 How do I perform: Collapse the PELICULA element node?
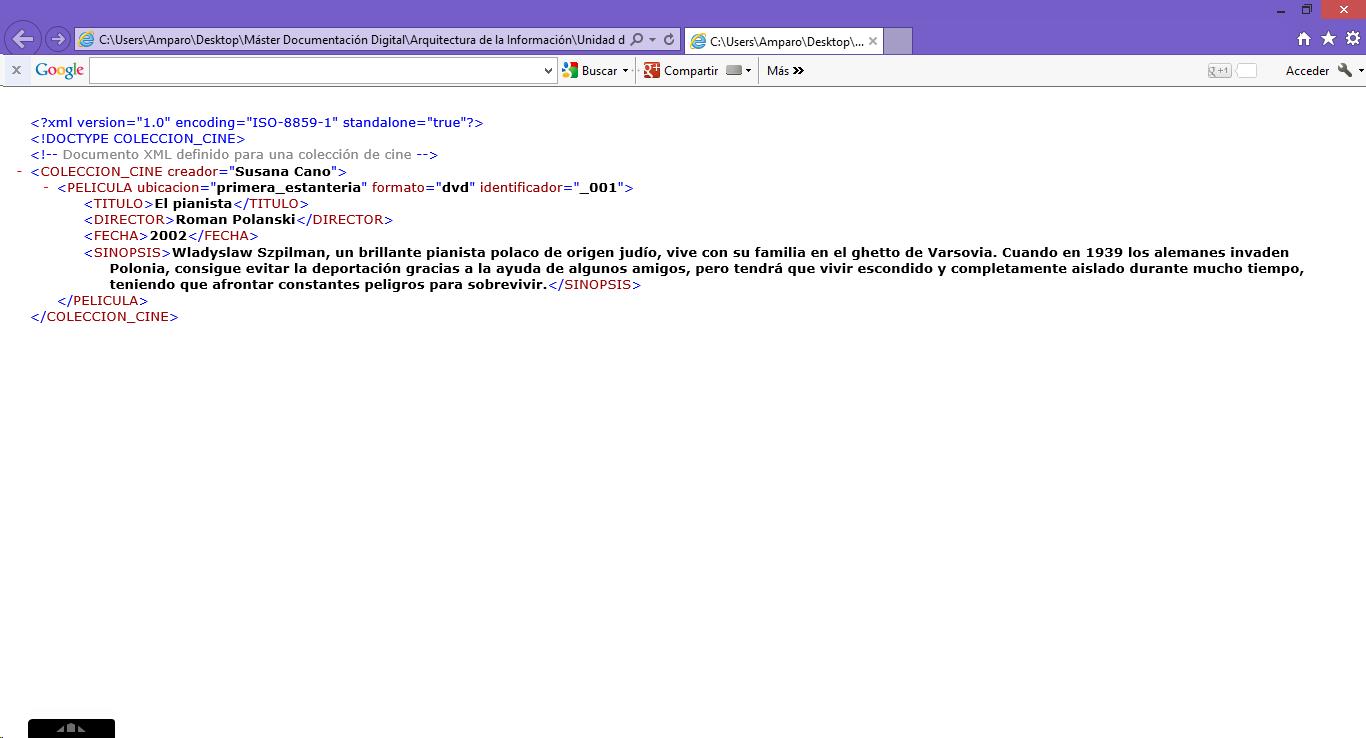click(46, 187)
